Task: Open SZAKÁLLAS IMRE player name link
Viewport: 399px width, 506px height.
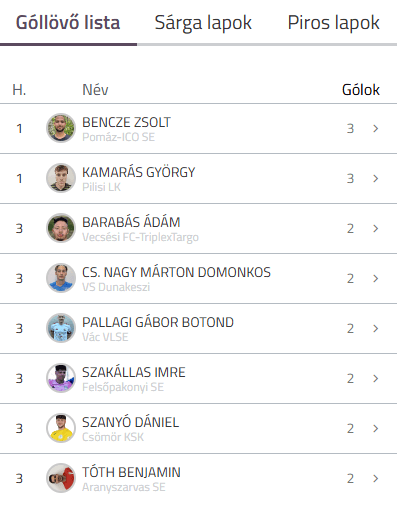Action: click(134, 372)
